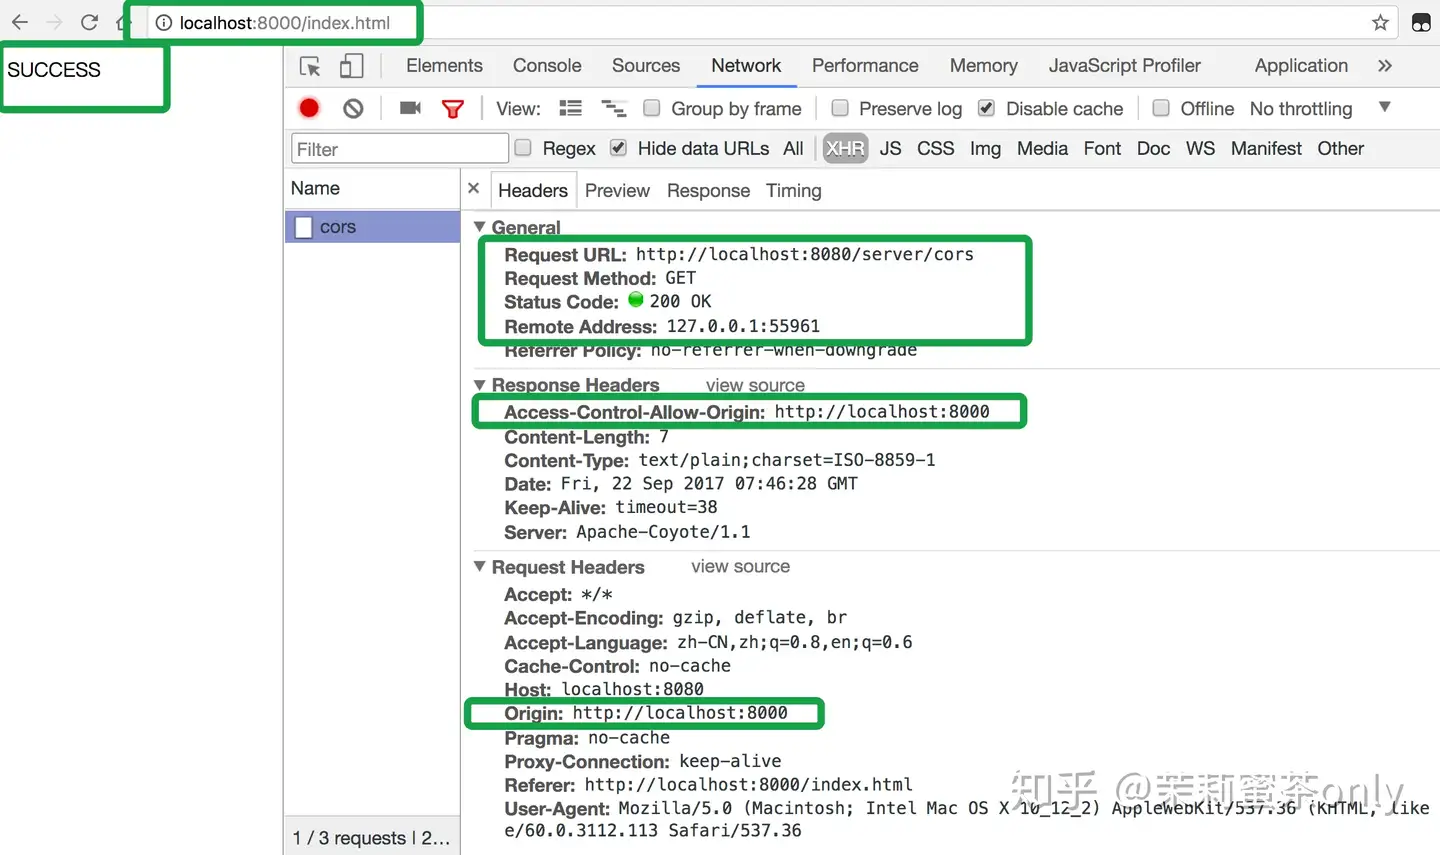Select the Headers tab
The width and height of the screenshot is (1440, 855).
tap(533, 191)
